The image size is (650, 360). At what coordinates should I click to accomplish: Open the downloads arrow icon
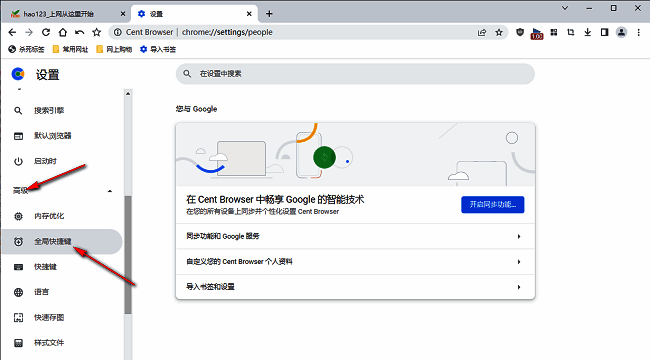[587, 32]
